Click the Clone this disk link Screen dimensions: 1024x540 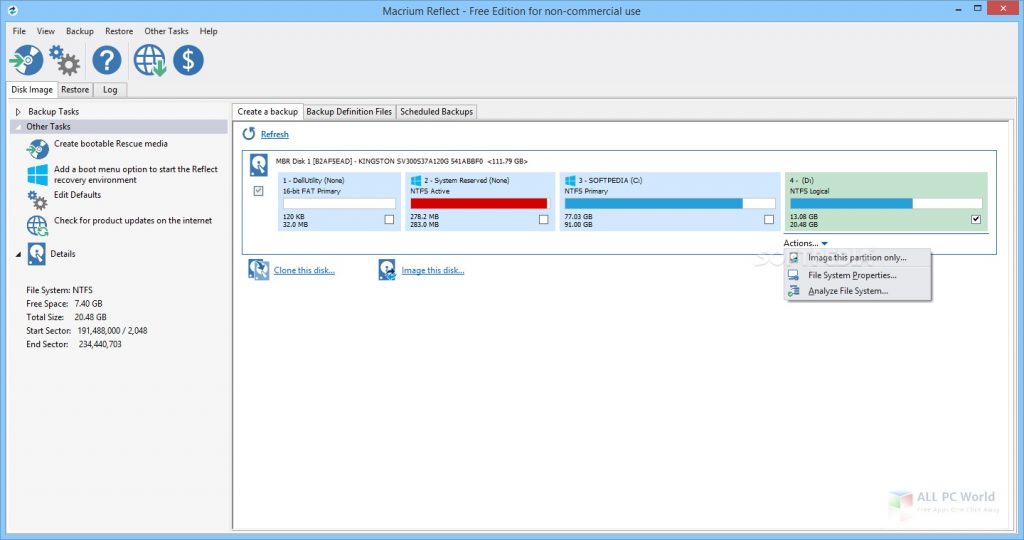pos(304,270)
